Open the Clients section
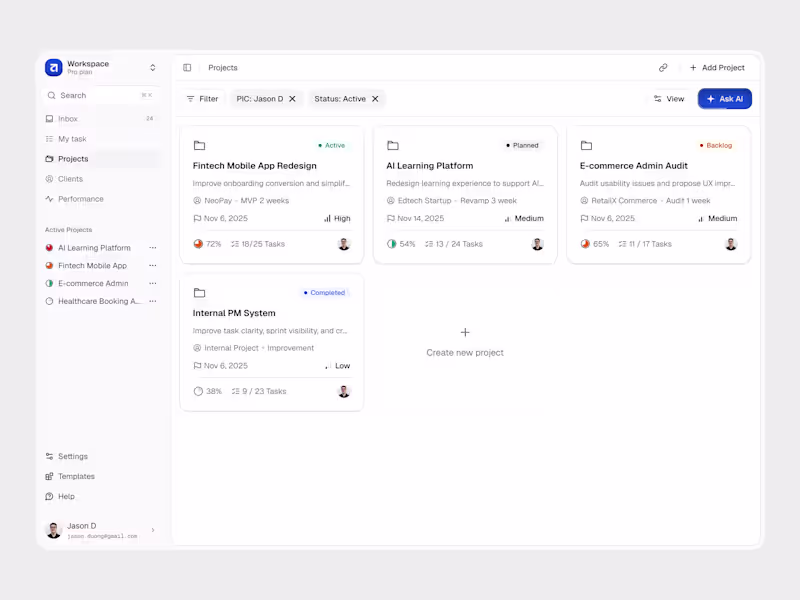Image resolution: width=800 pixels, height=600 pixels. point(70,178)
